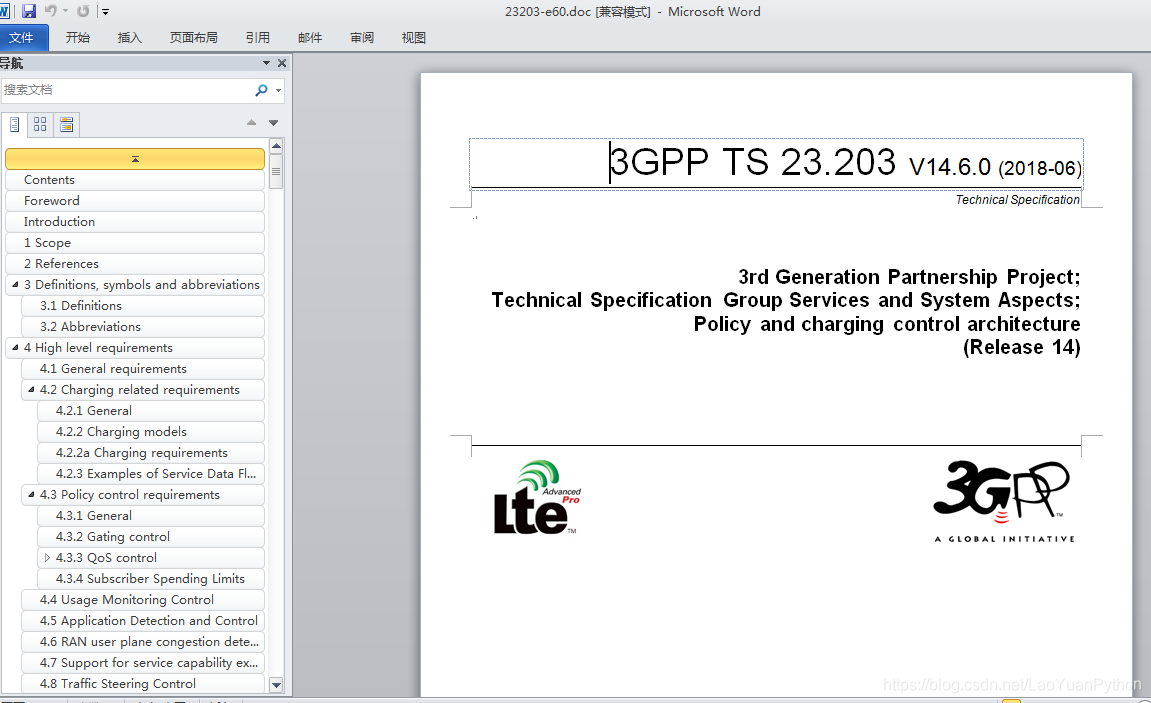Switch to the 邮件 (Mailings) ribbon tab

[x=310, y=37]
